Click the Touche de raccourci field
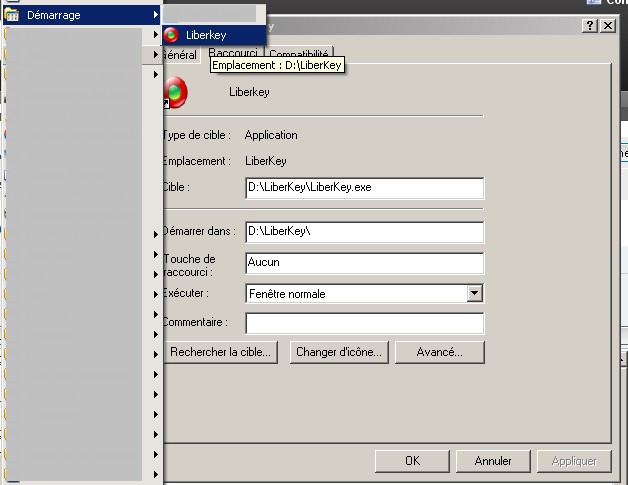 coord(364,263)
